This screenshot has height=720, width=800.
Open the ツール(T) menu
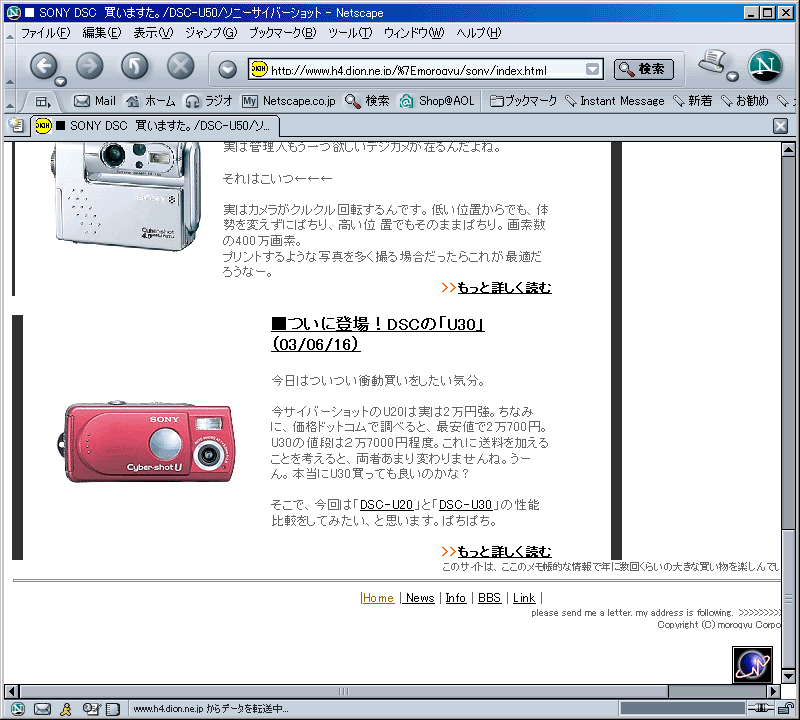coord(350,33)
